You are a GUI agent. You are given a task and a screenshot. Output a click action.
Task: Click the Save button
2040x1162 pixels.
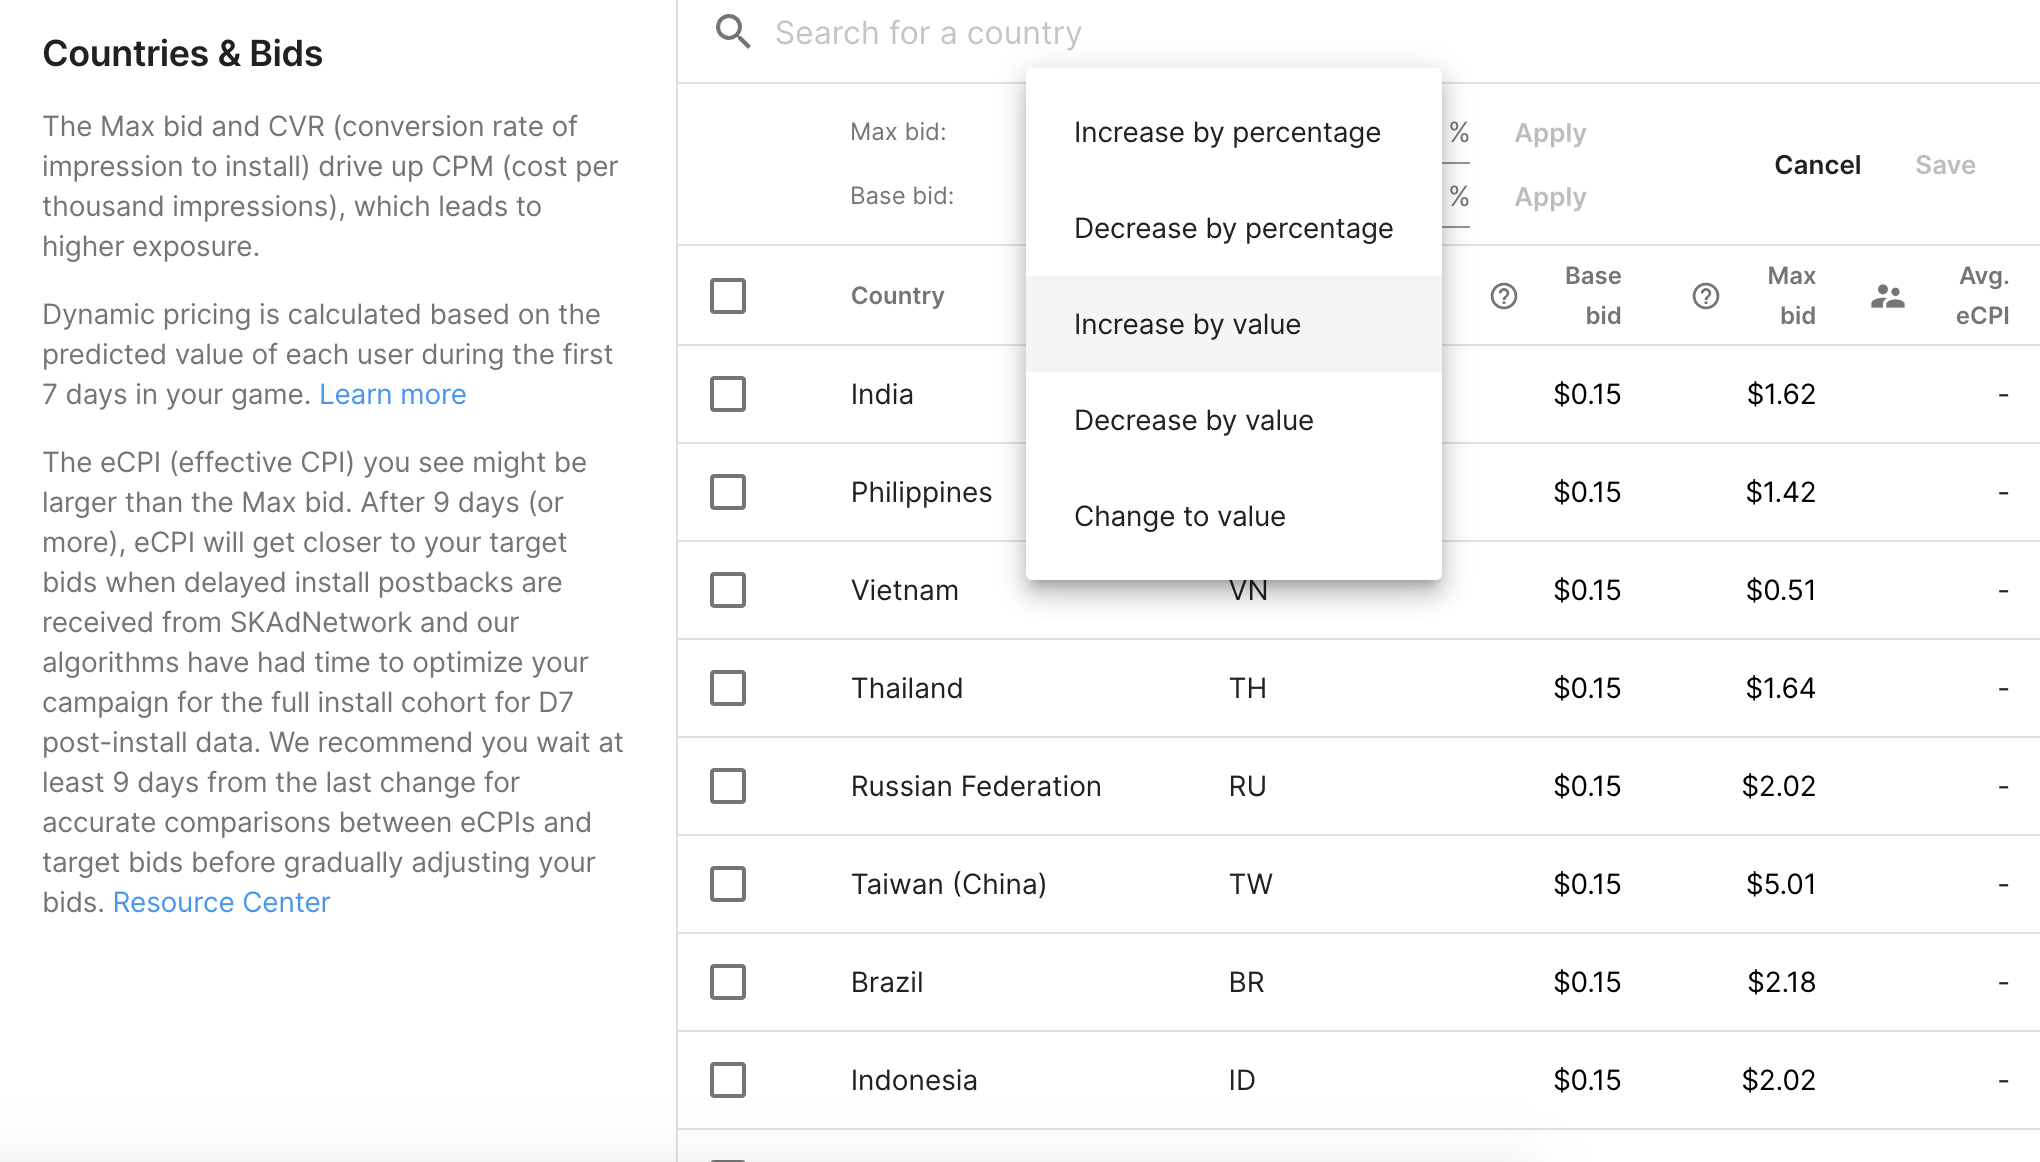(1945, 165)
